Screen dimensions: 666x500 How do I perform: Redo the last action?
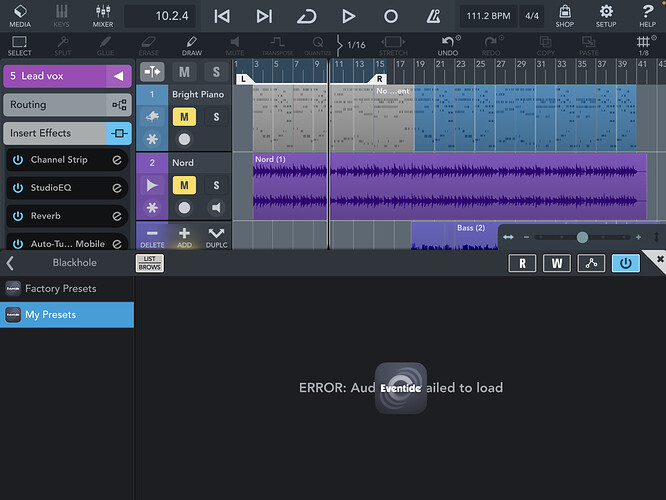[491, 45]
